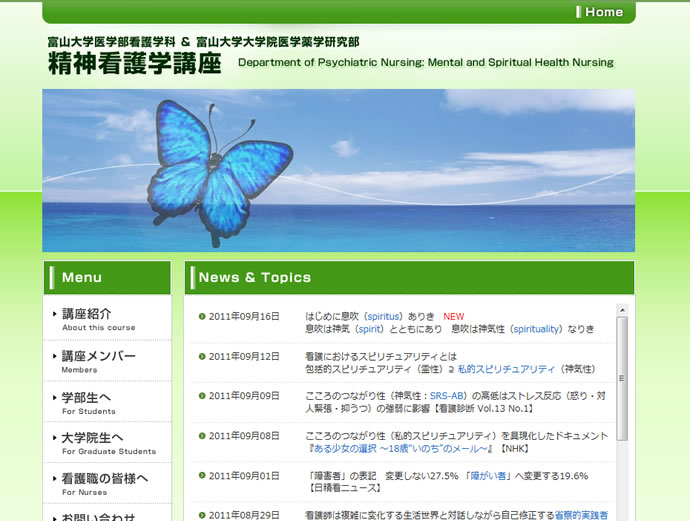Click the blue butterfly banner image
The image size is (690, 521).
[338, 171]
